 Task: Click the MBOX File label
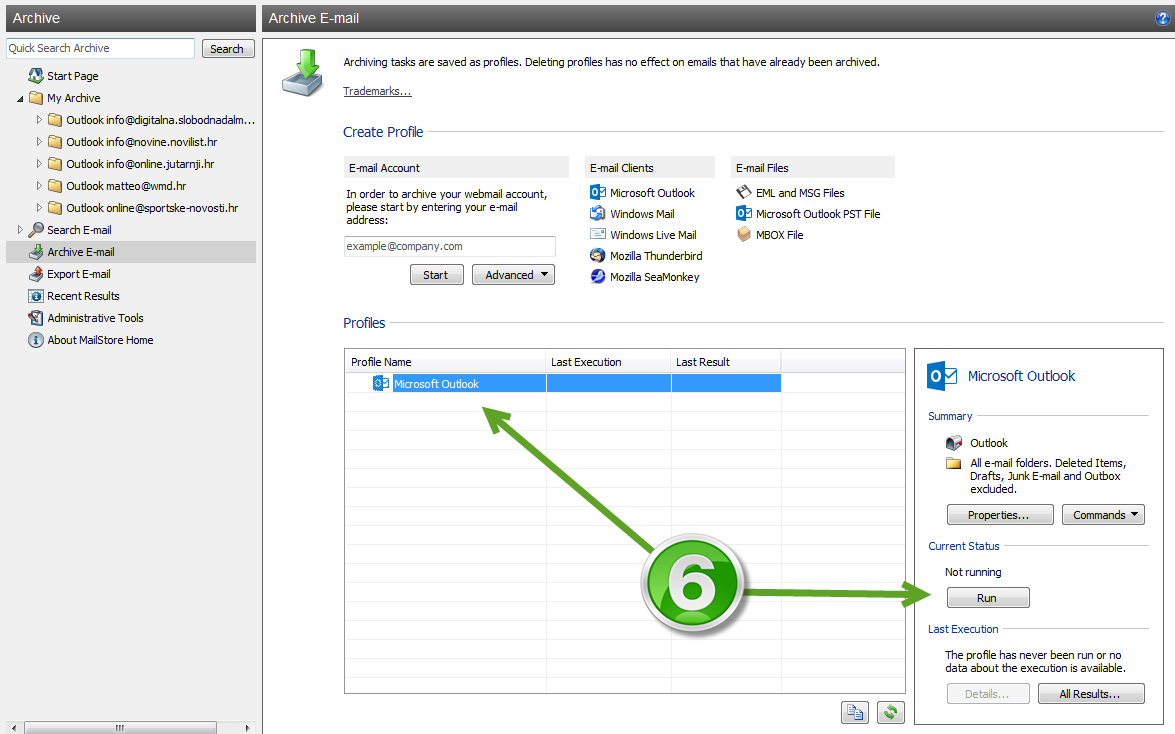[x=779, y=235]
